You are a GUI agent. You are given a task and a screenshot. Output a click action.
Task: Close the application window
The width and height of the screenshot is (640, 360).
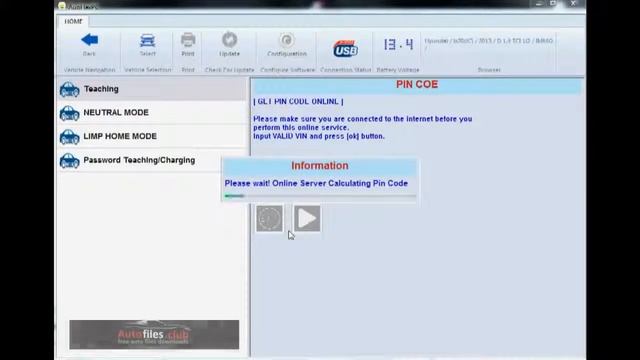[x=573, y=3]
